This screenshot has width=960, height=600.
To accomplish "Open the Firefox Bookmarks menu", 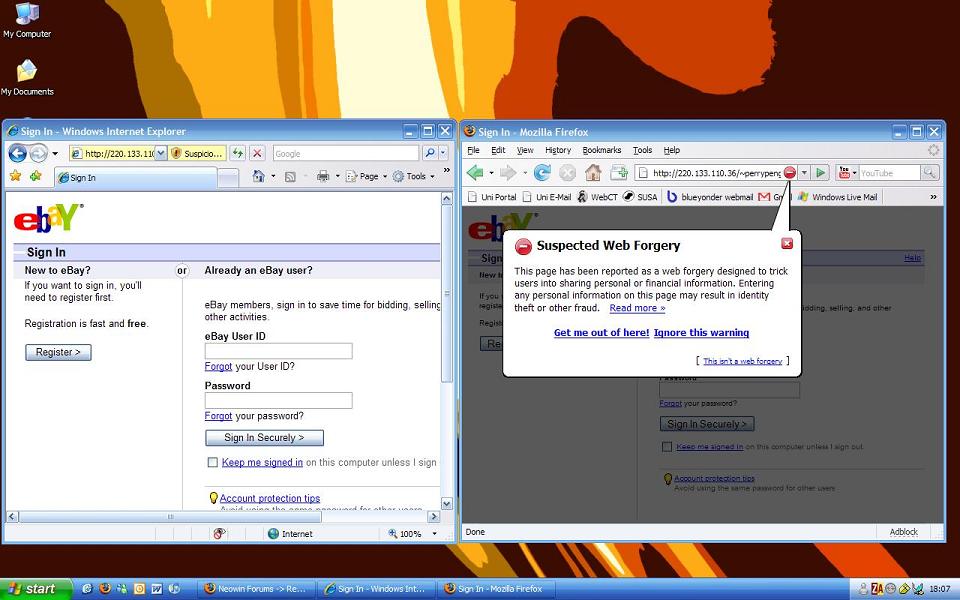I will coord(601,150).
